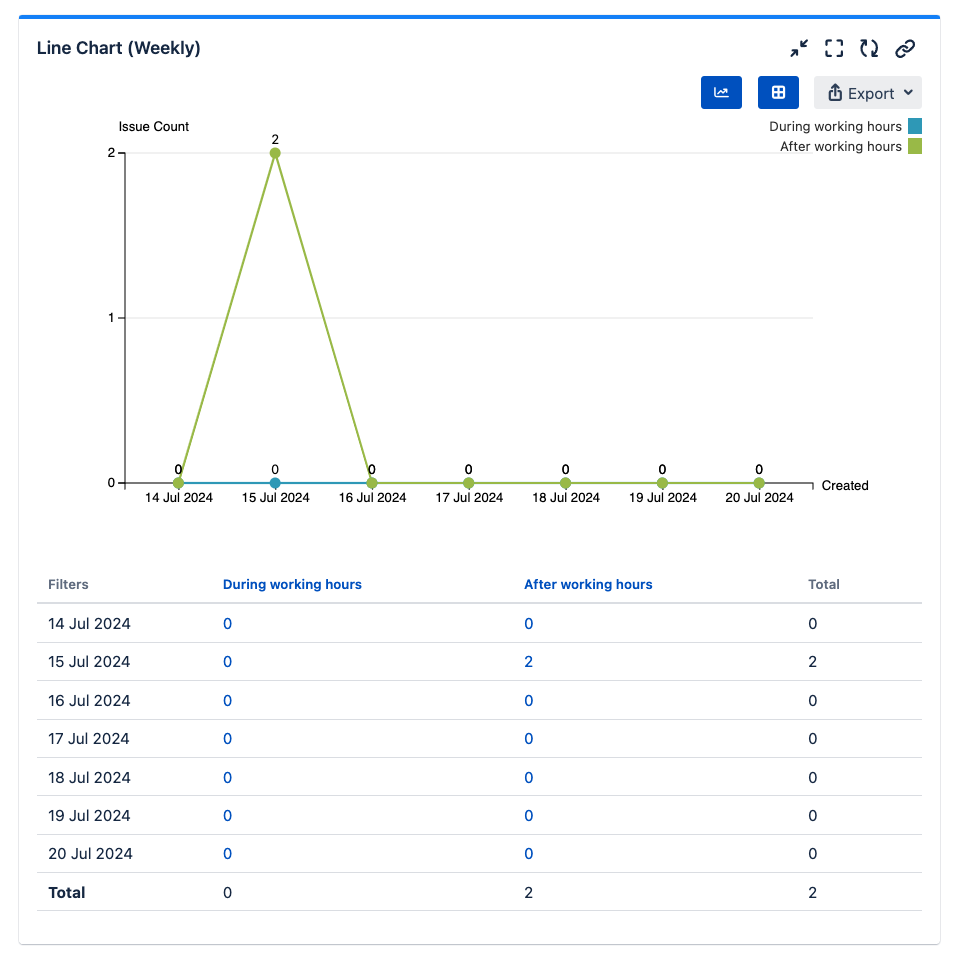Refresh the Line Chart gadget
The width and height of the screenshot is (962, 971).
coord(869,48)
